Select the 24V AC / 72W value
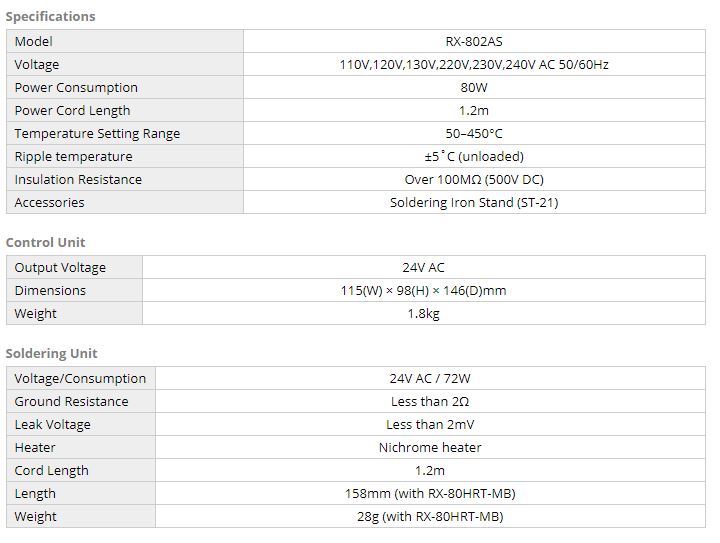Viewport: 720px width, 543px height. point(430,379)
